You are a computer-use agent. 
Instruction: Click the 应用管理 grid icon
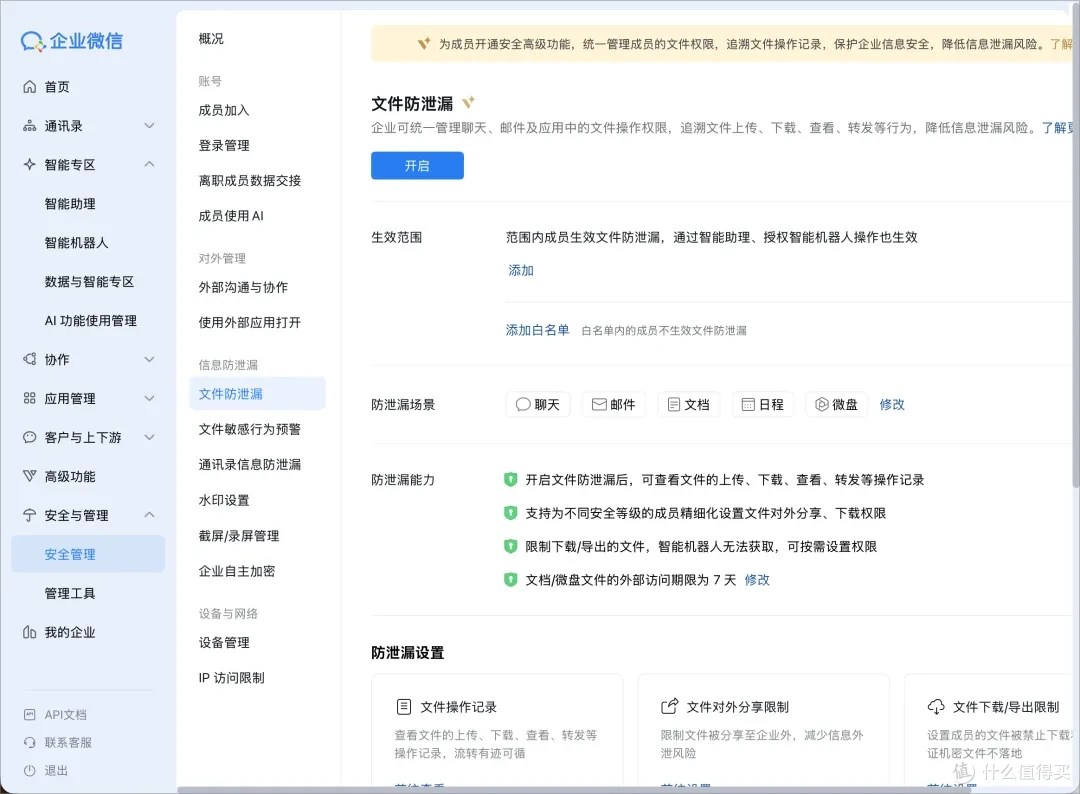tap(30, 399)
